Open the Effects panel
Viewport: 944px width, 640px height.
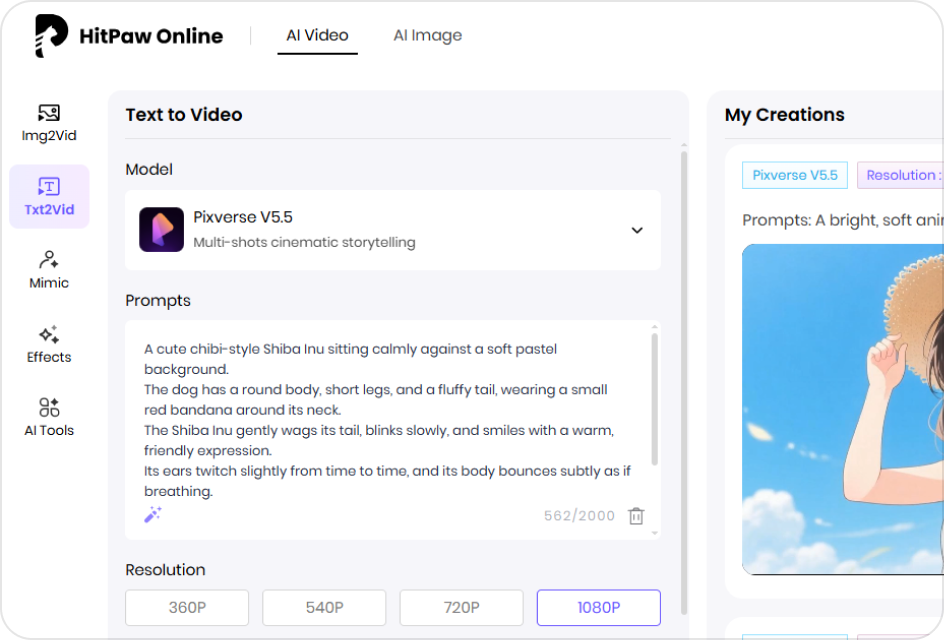[49, 344]
